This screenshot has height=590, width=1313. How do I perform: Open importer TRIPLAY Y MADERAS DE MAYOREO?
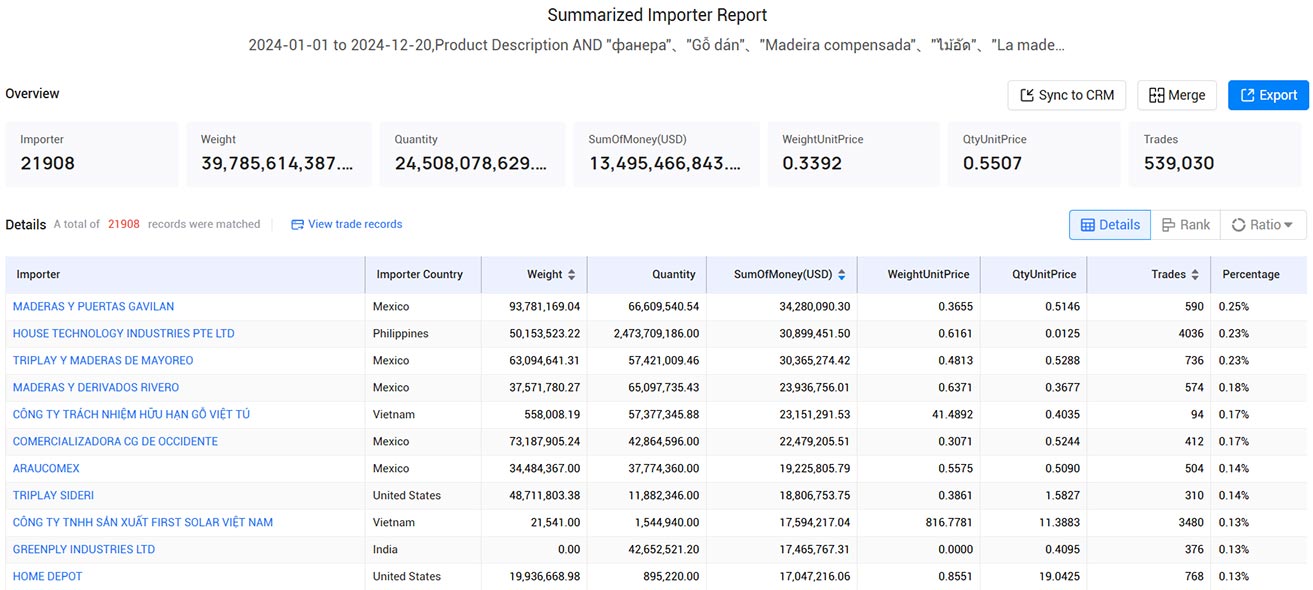pos(103,360)
